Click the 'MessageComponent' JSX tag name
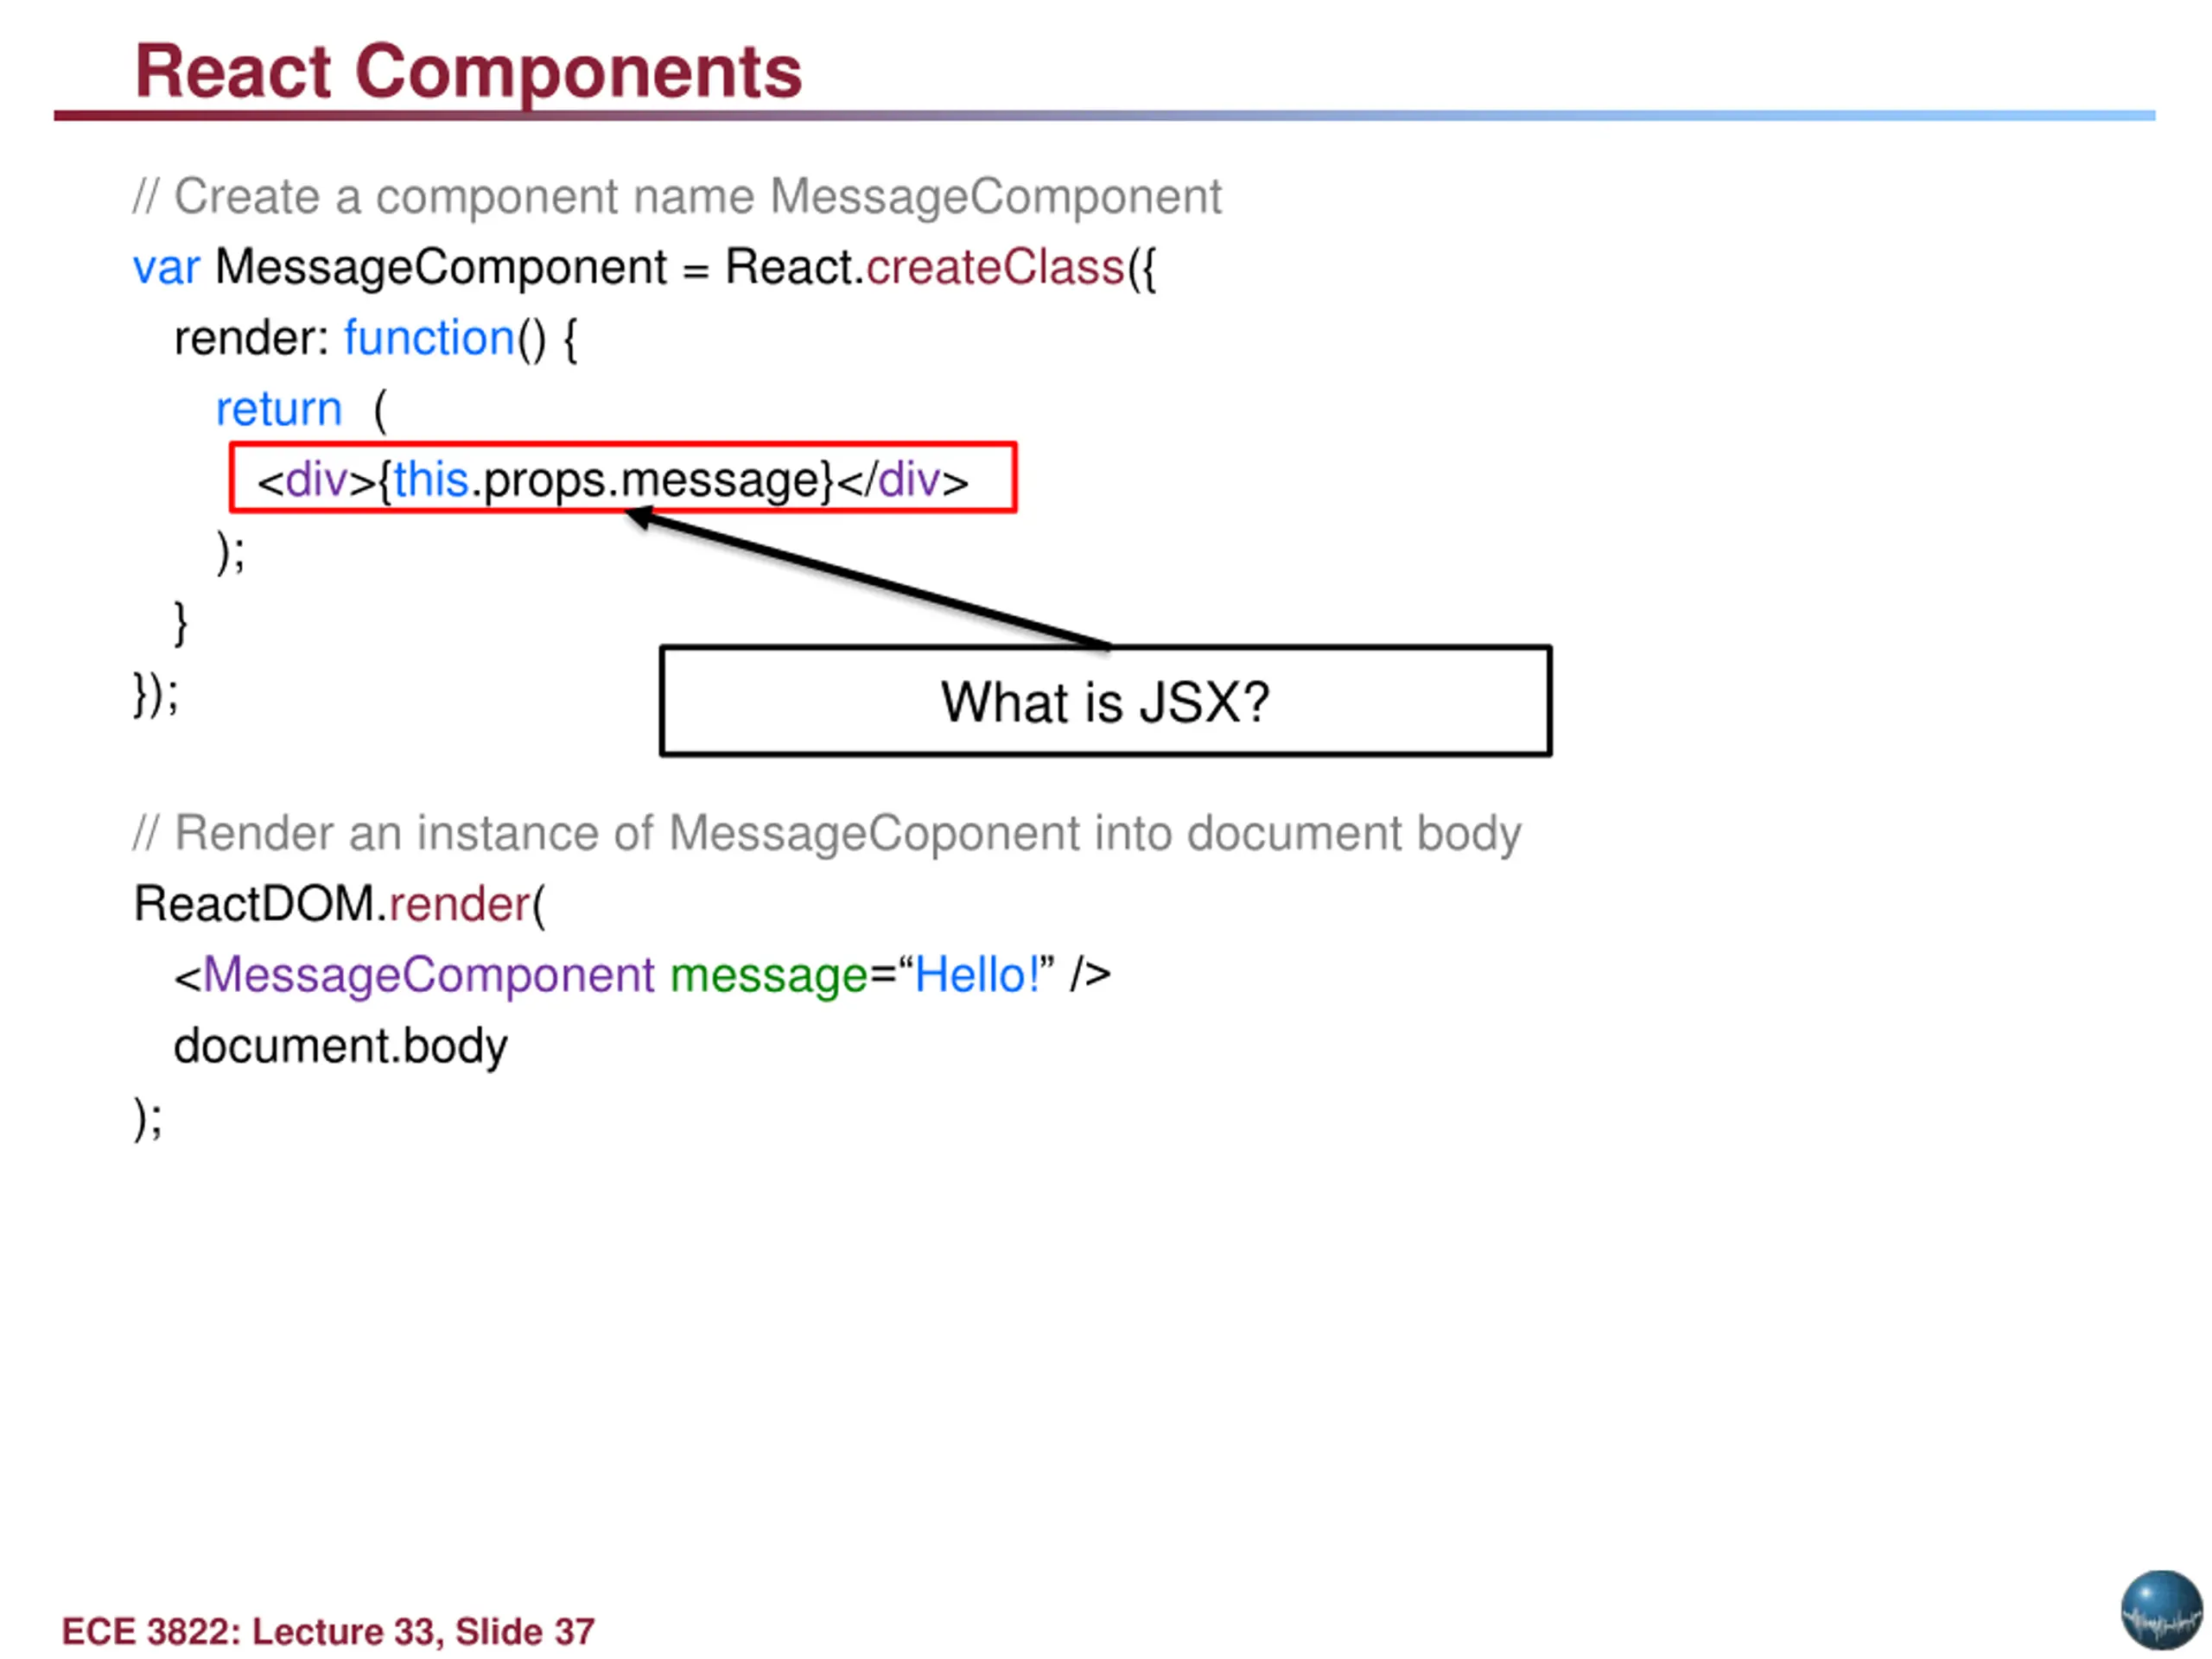2212x1659 pixels. (429, 975)
